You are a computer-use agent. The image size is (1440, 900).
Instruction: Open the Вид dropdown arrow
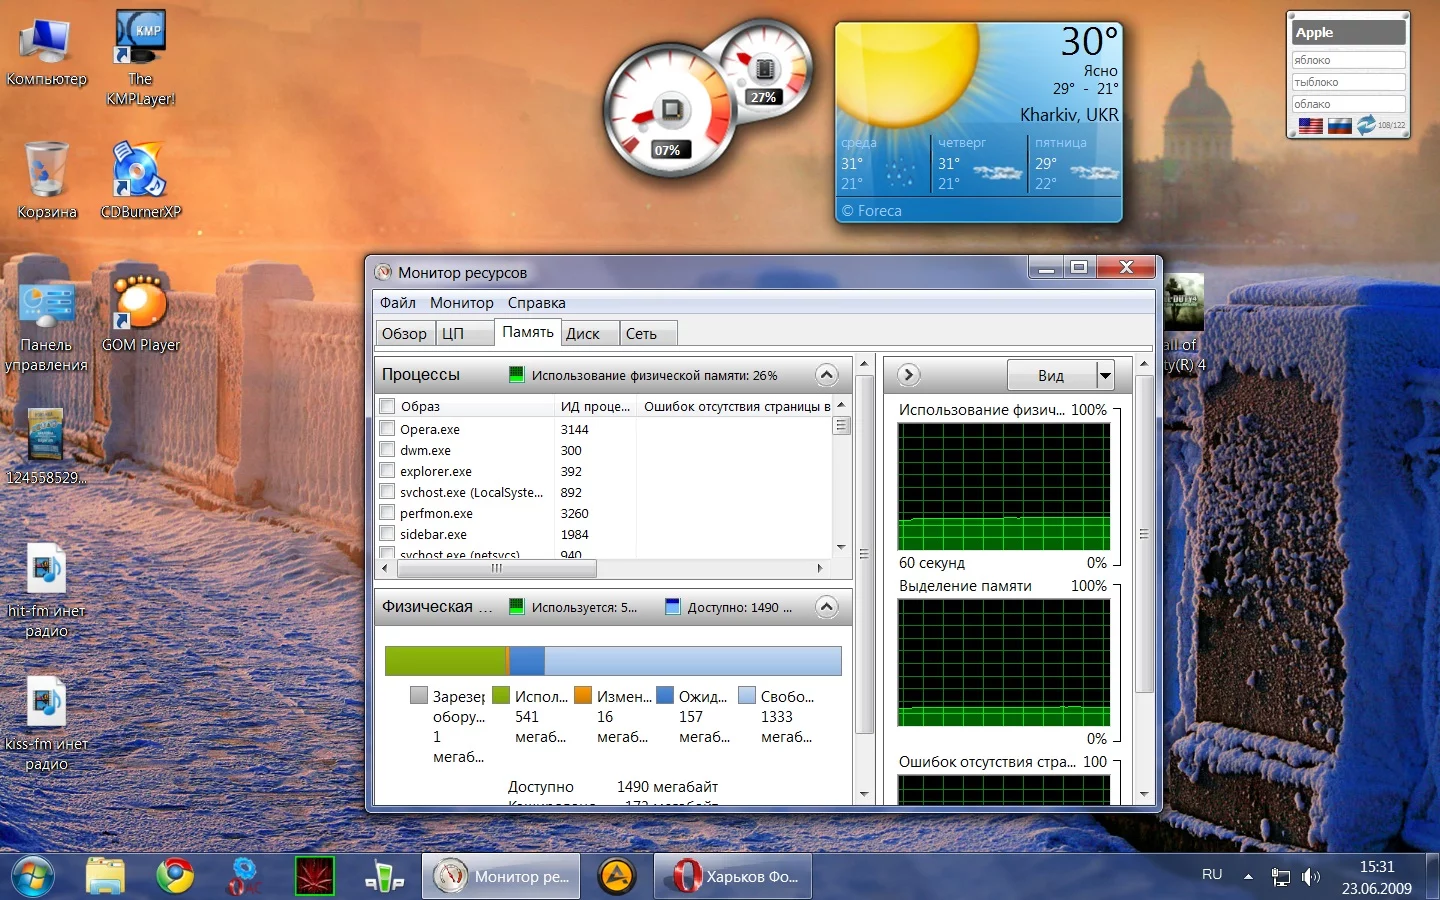[x=1105, y=376]
